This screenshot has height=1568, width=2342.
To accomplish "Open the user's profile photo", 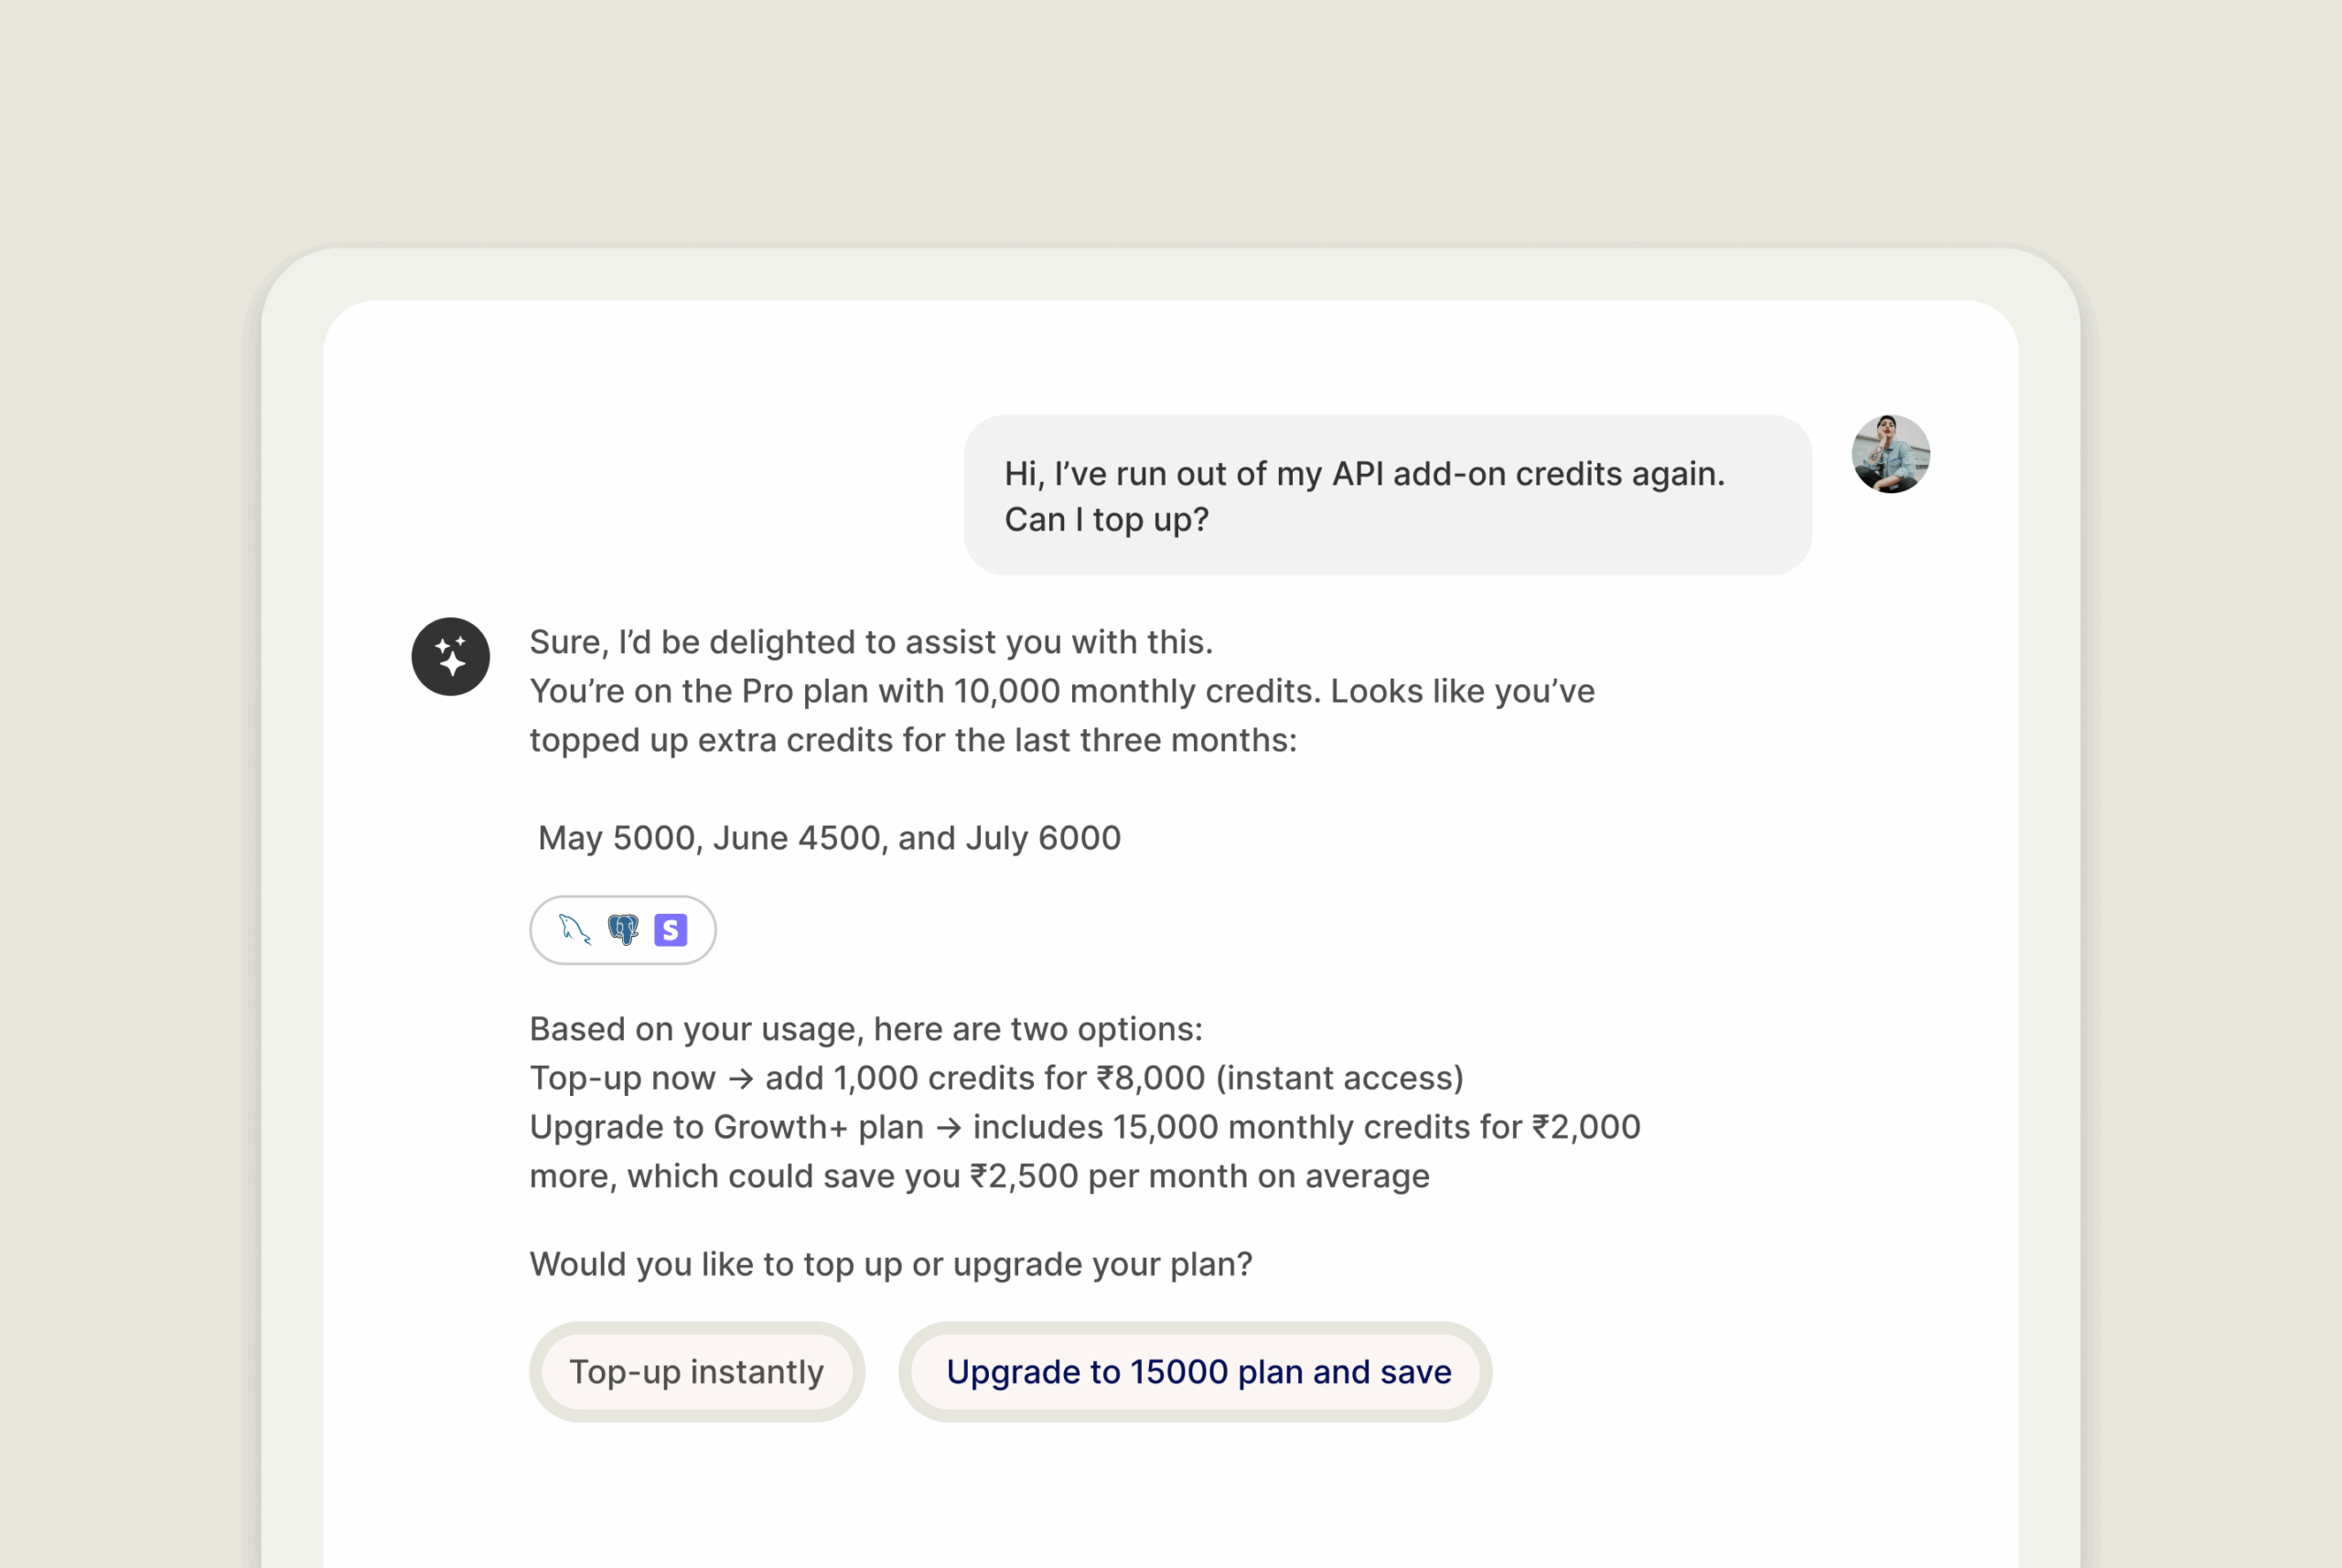I will point(1890,455).
